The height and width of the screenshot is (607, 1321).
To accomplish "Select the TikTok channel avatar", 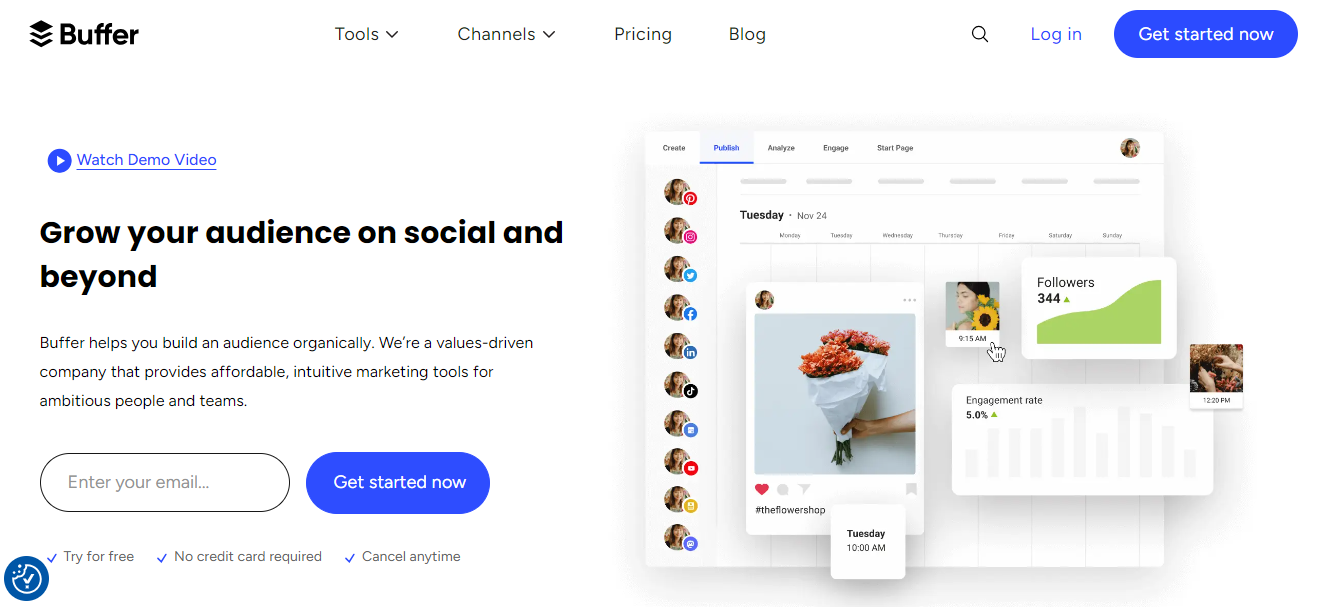I will 679,385.
